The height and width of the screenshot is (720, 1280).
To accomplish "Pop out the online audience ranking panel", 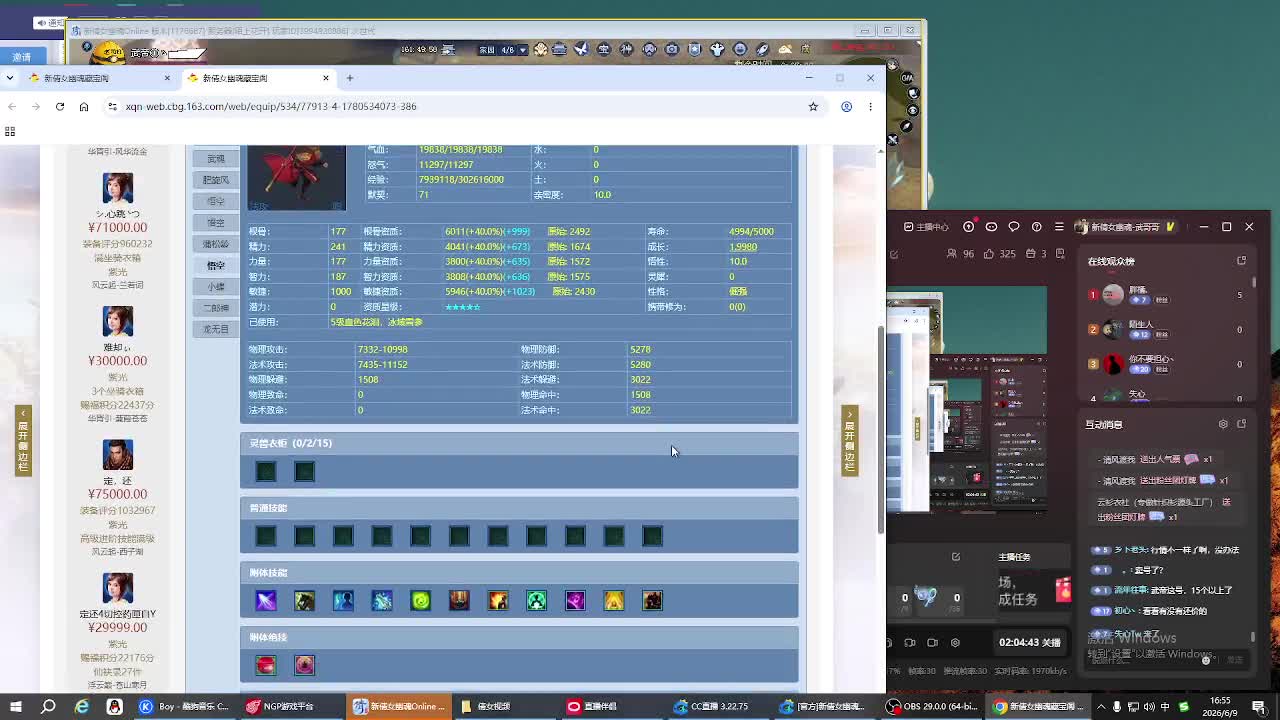I will point(1242,261).
